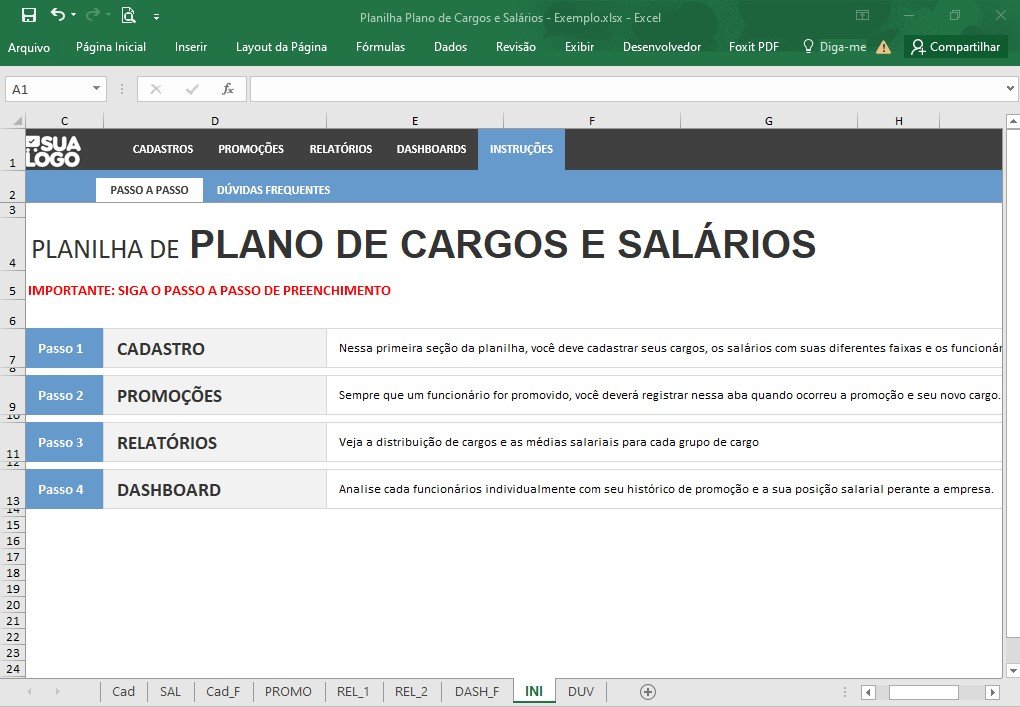Click the Print Preview icon

coord(128,15)
